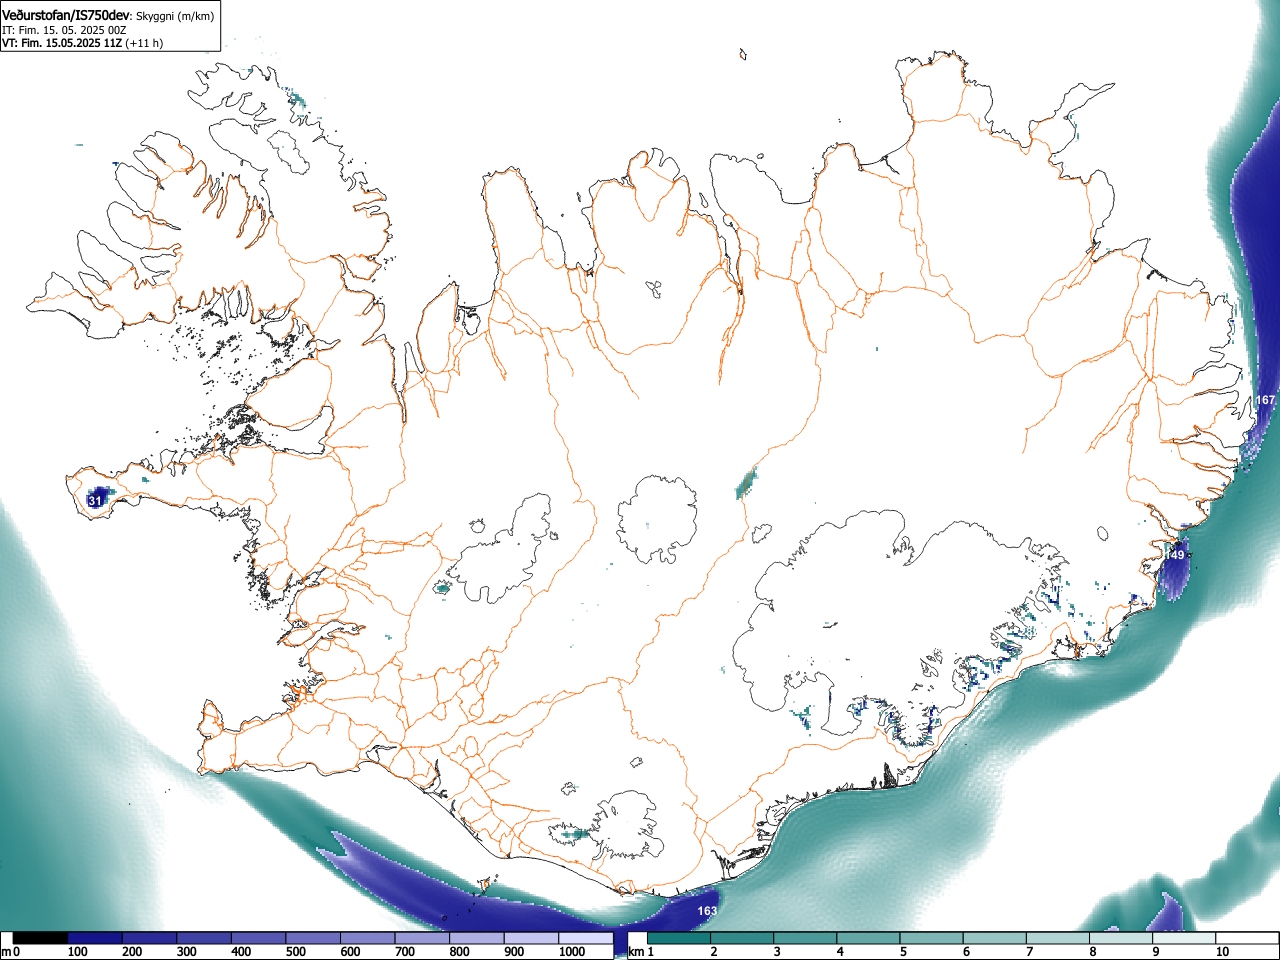Pick the 3–4 km legend swatch
1280x960 pixels.
tap(805, 937)
